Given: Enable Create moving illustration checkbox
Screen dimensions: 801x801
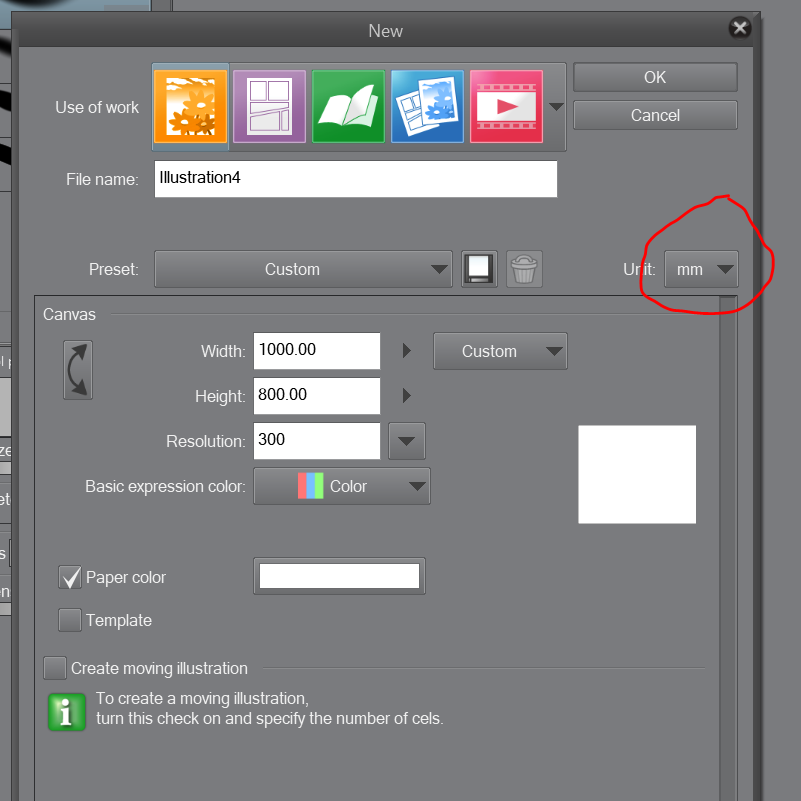Looking at the screenshot, I should click(55, 668).
